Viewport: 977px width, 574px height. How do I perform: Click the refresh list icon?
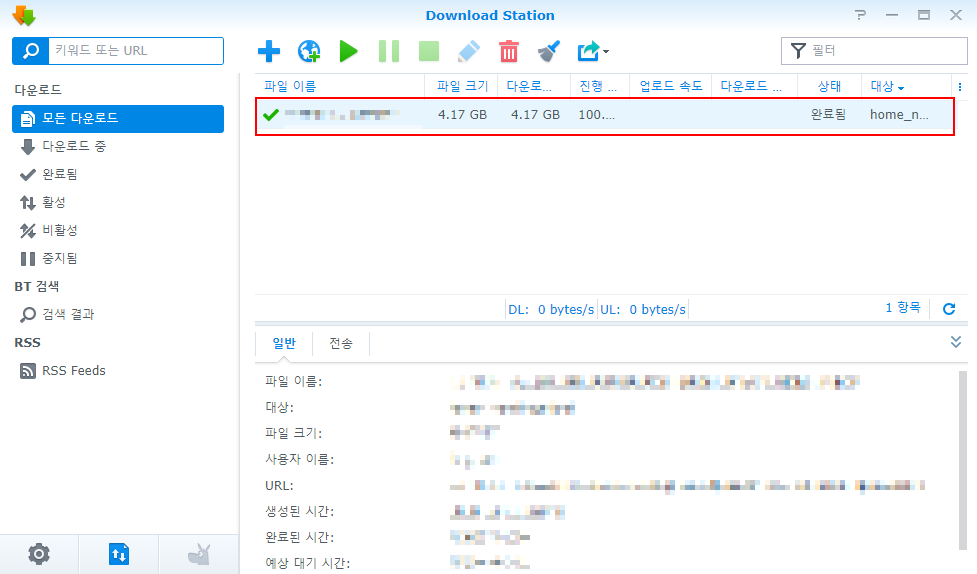pyautogui.click(x=949, y=309)
